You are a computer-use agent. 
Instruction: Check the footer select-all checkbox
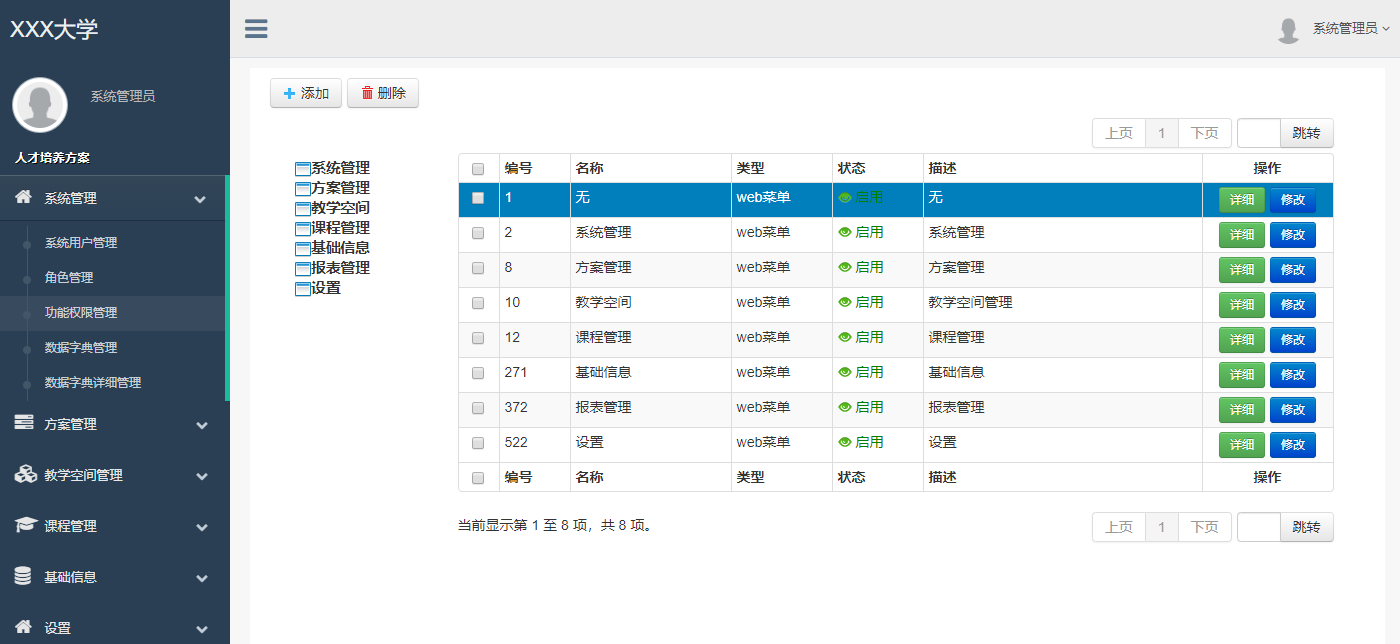click(478, 478)
